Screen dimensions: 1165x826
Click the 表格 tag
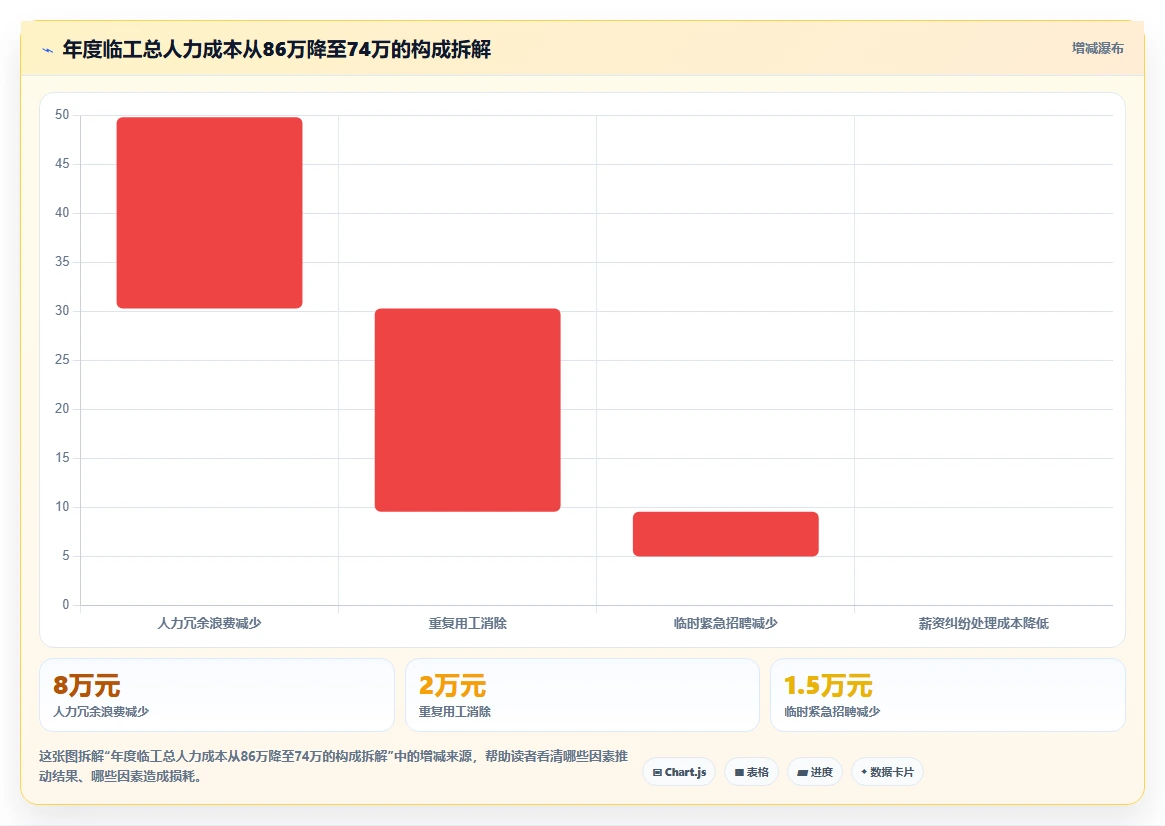tap(751, 772)
